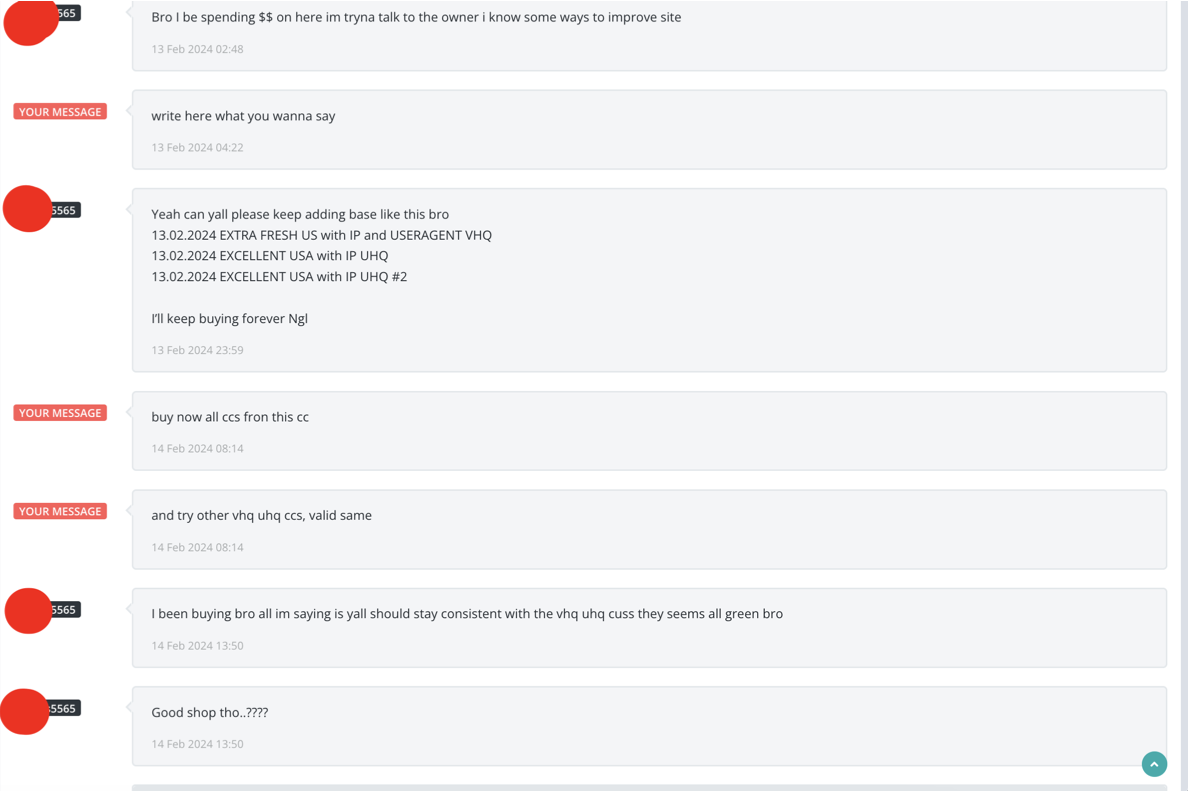Click the "I'll keep buying forever Ngl" line

229,318
